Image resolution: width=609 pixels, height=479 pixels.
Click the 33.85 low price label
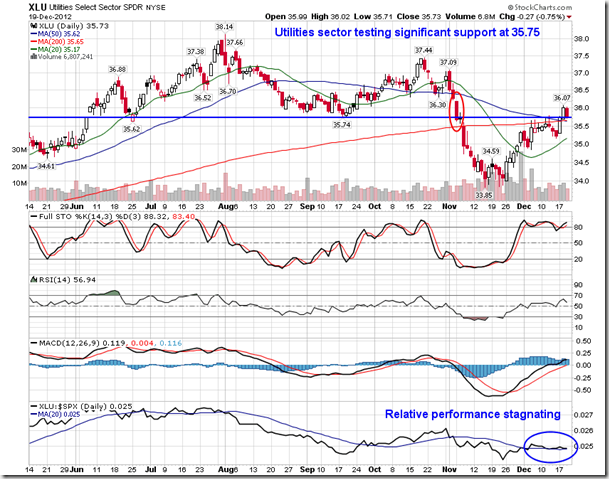pos(484,196)
